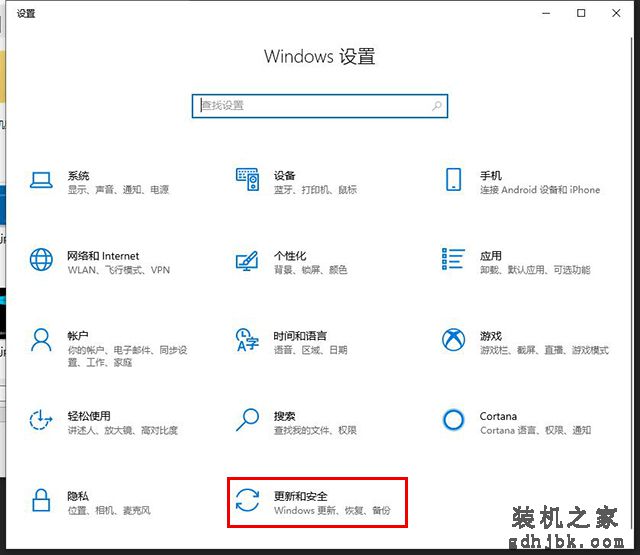
Task: Click the text 游戏栏、截屏、直播、游戏模式
Action: click(x=544, y=350)
